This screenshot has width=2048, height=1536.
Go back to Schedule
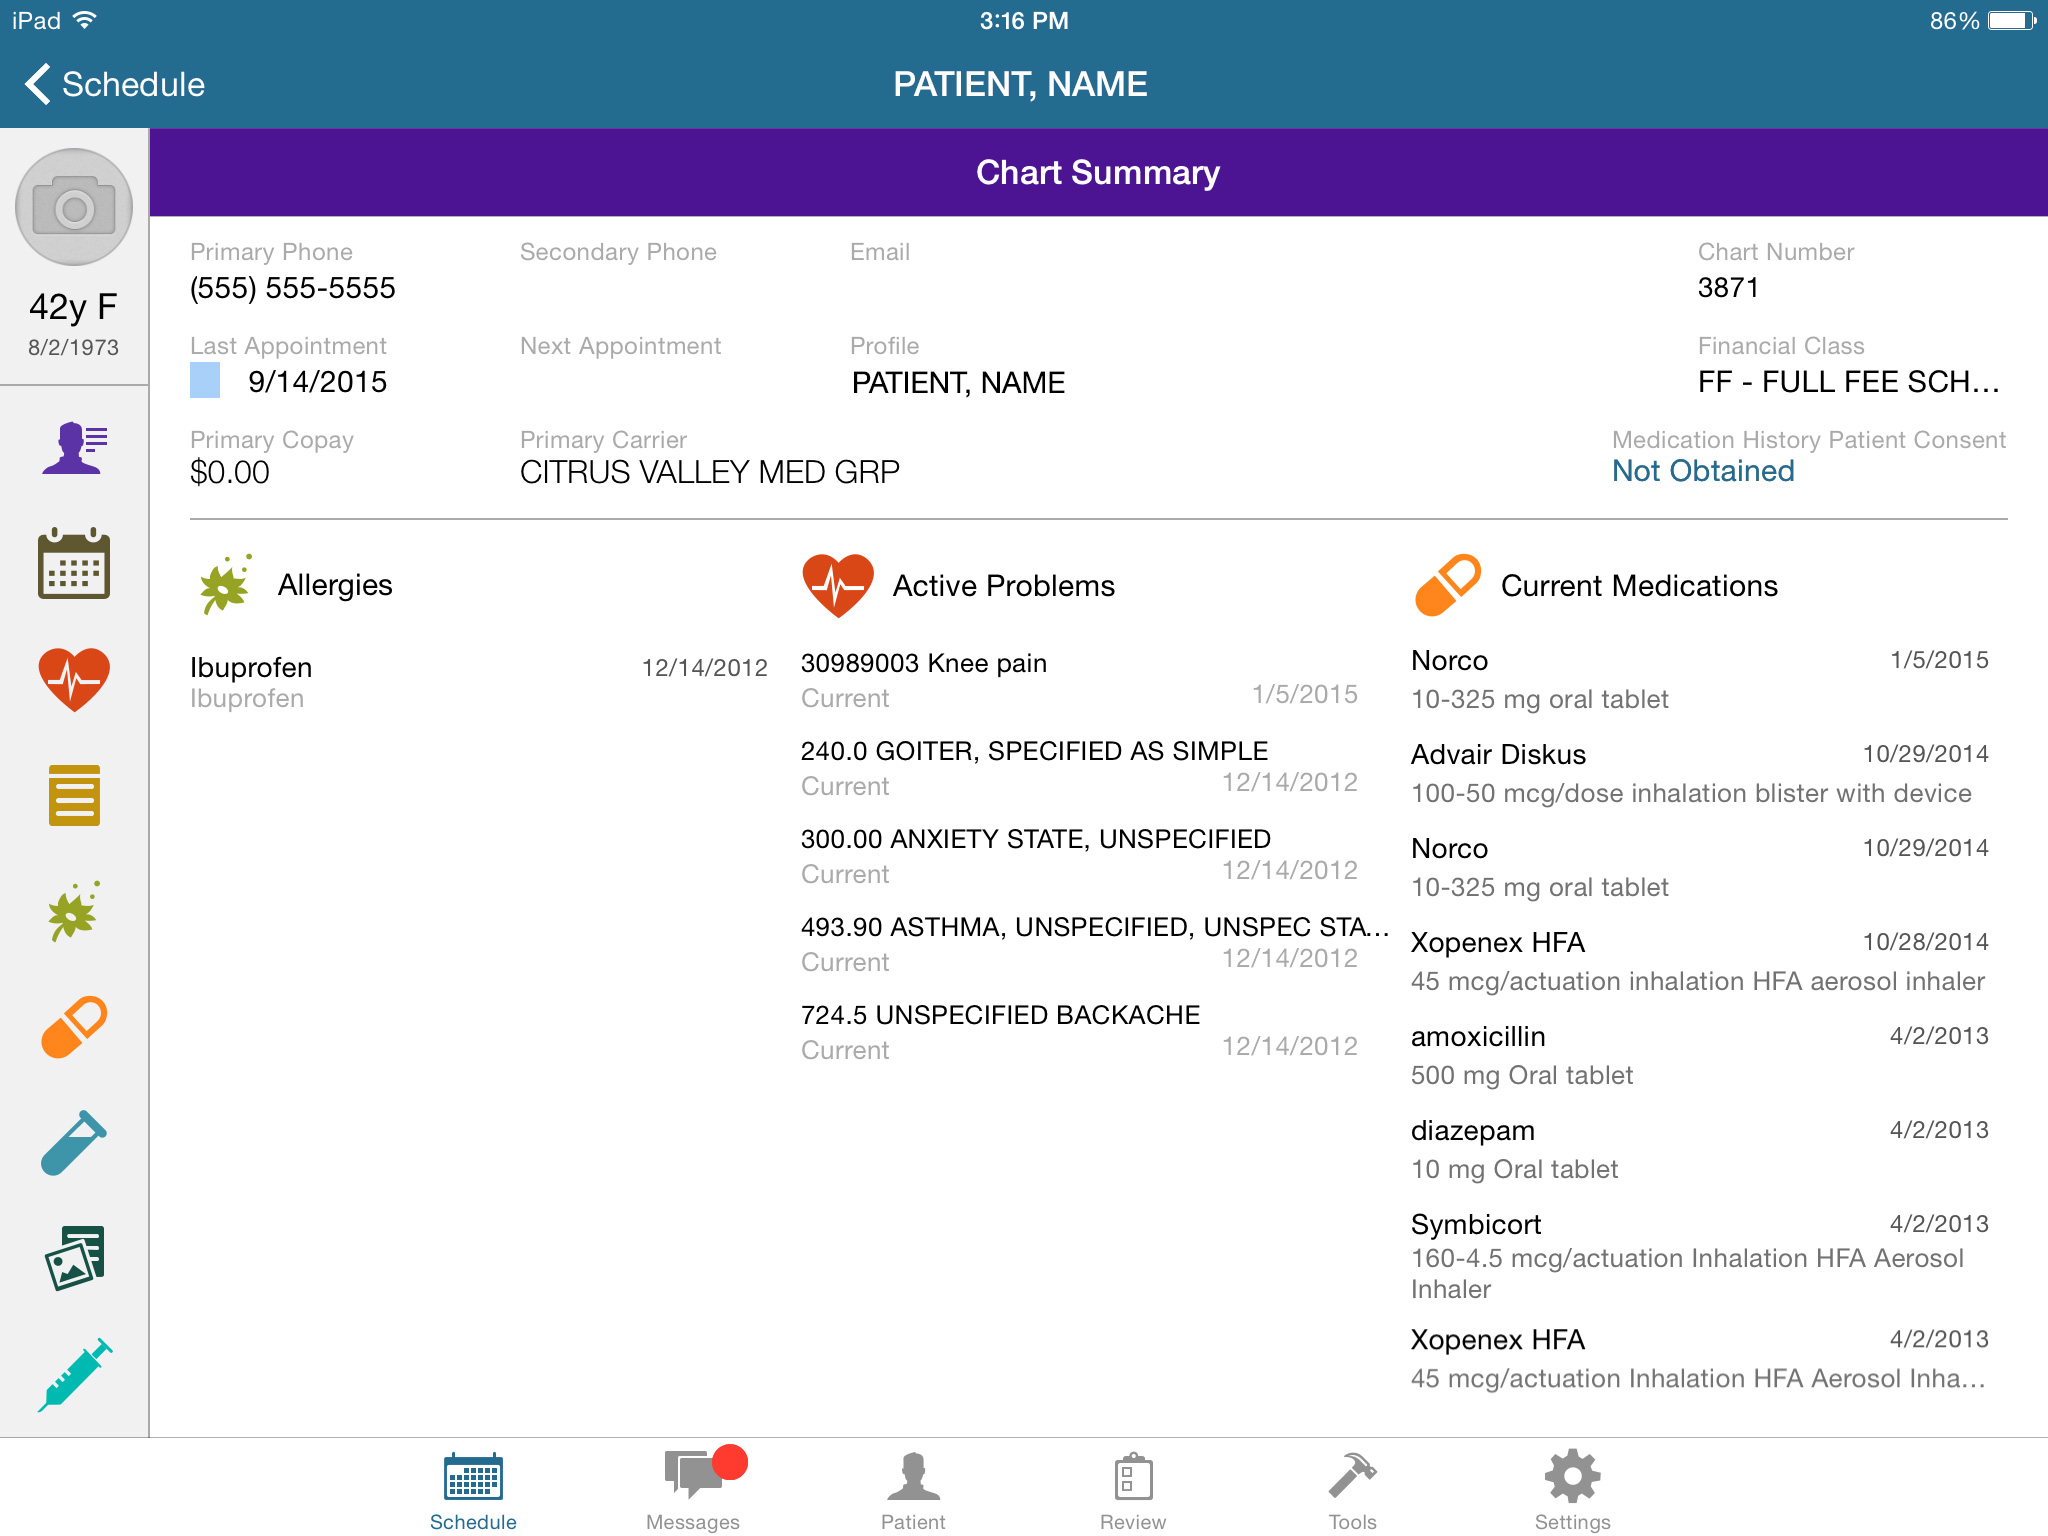coord(114,84)
